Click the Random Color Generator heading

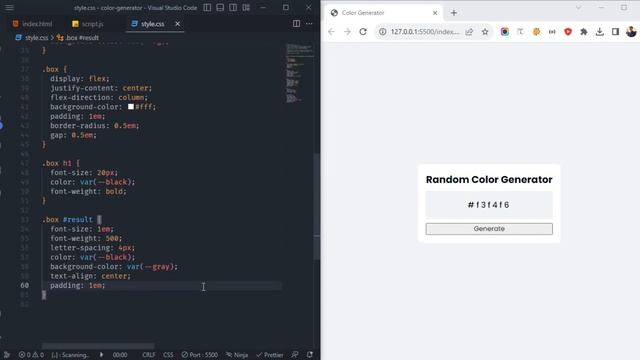[489, 180]
